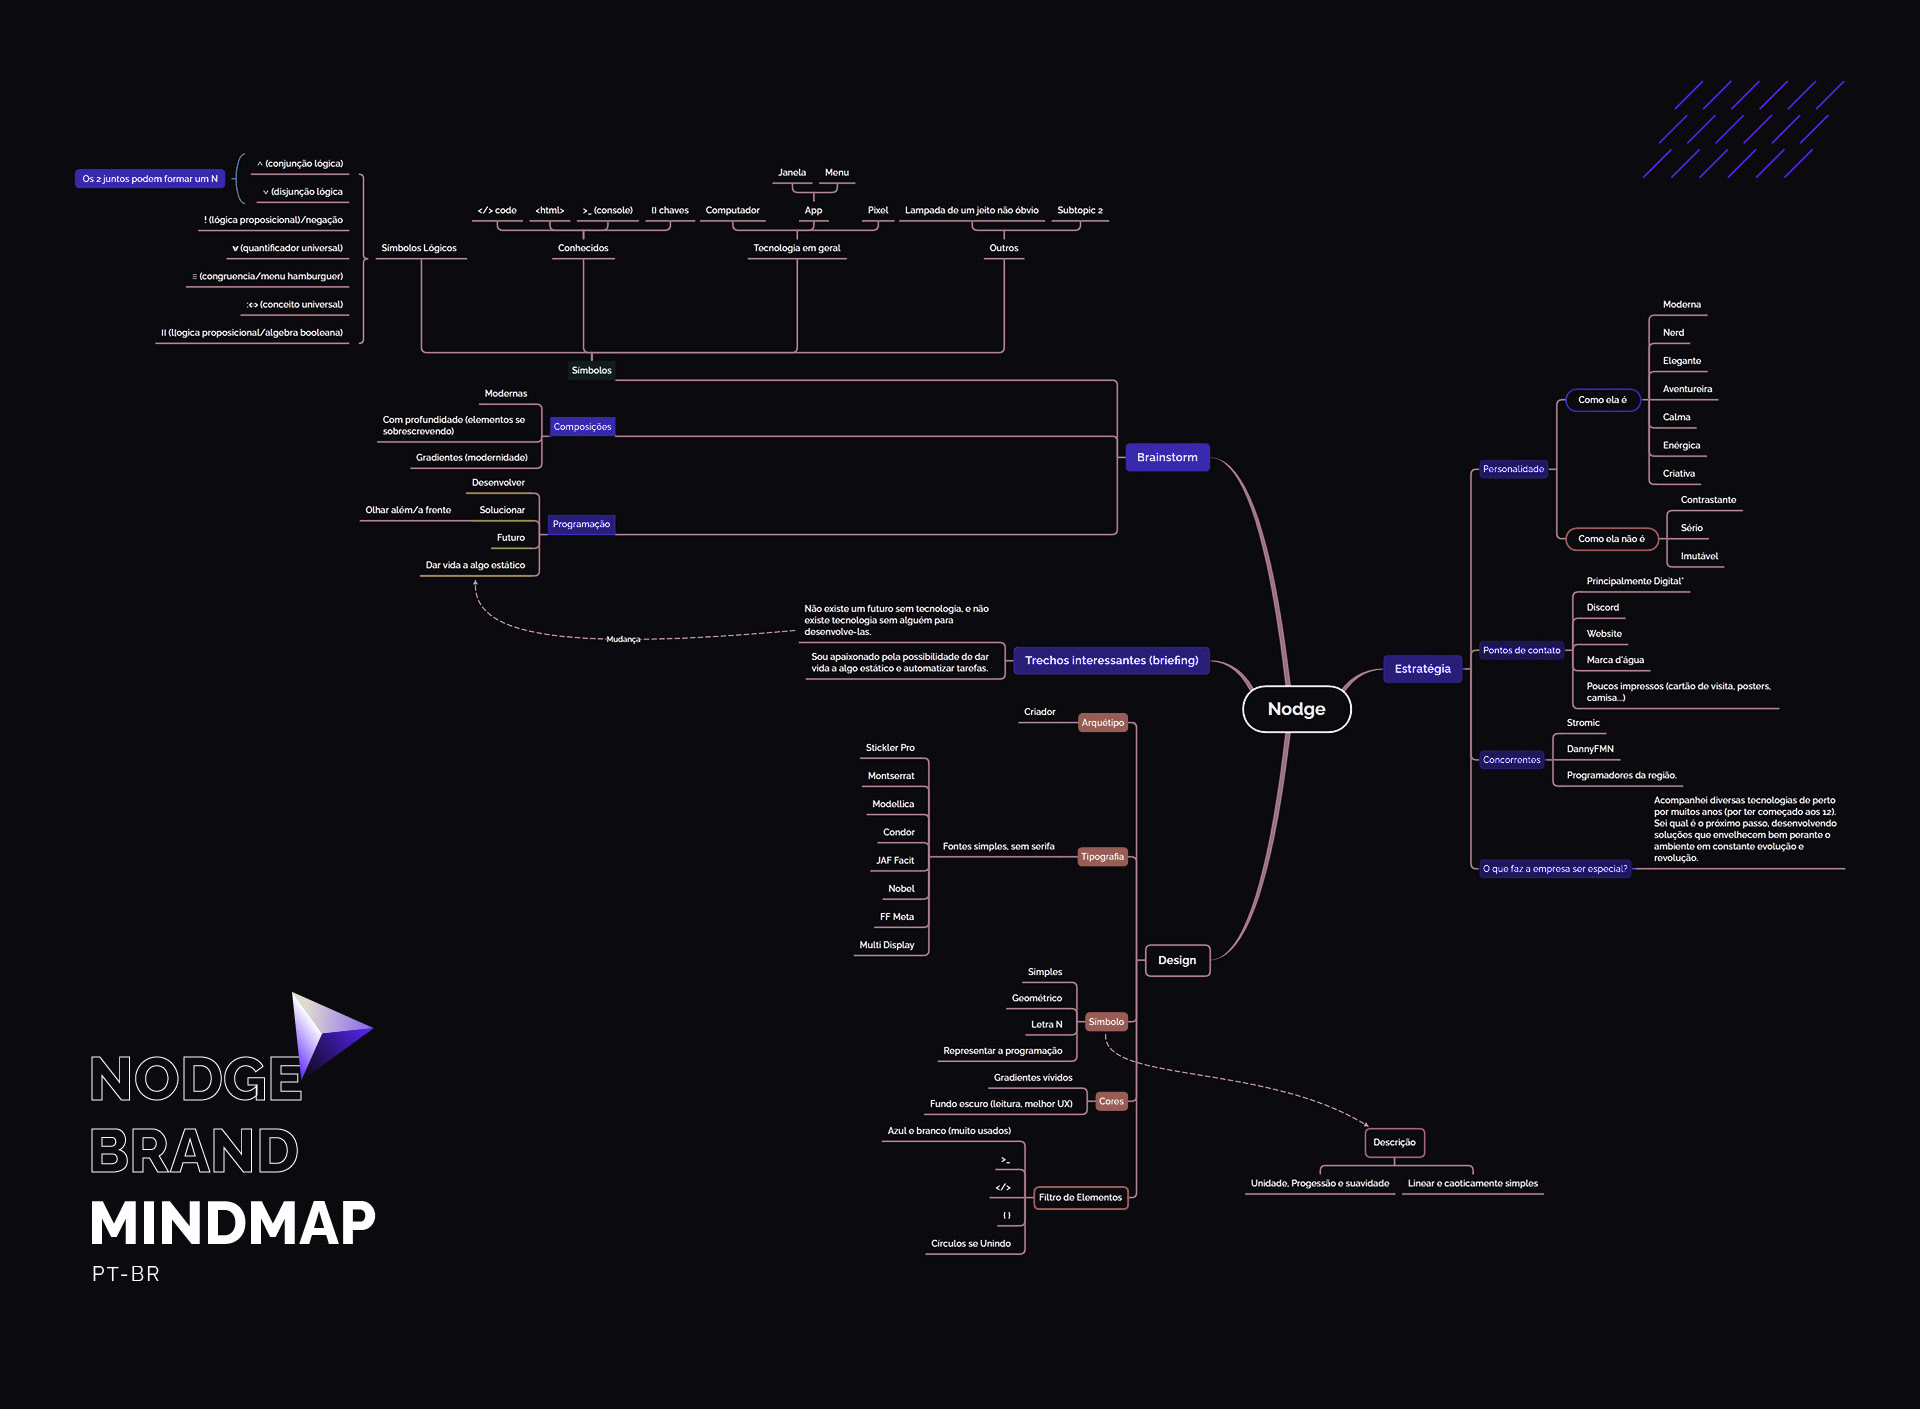The height and width of the screenshot is (1409, 1920).
Task: Select the Aventureira personality trait
Action: pos(1687,389)
